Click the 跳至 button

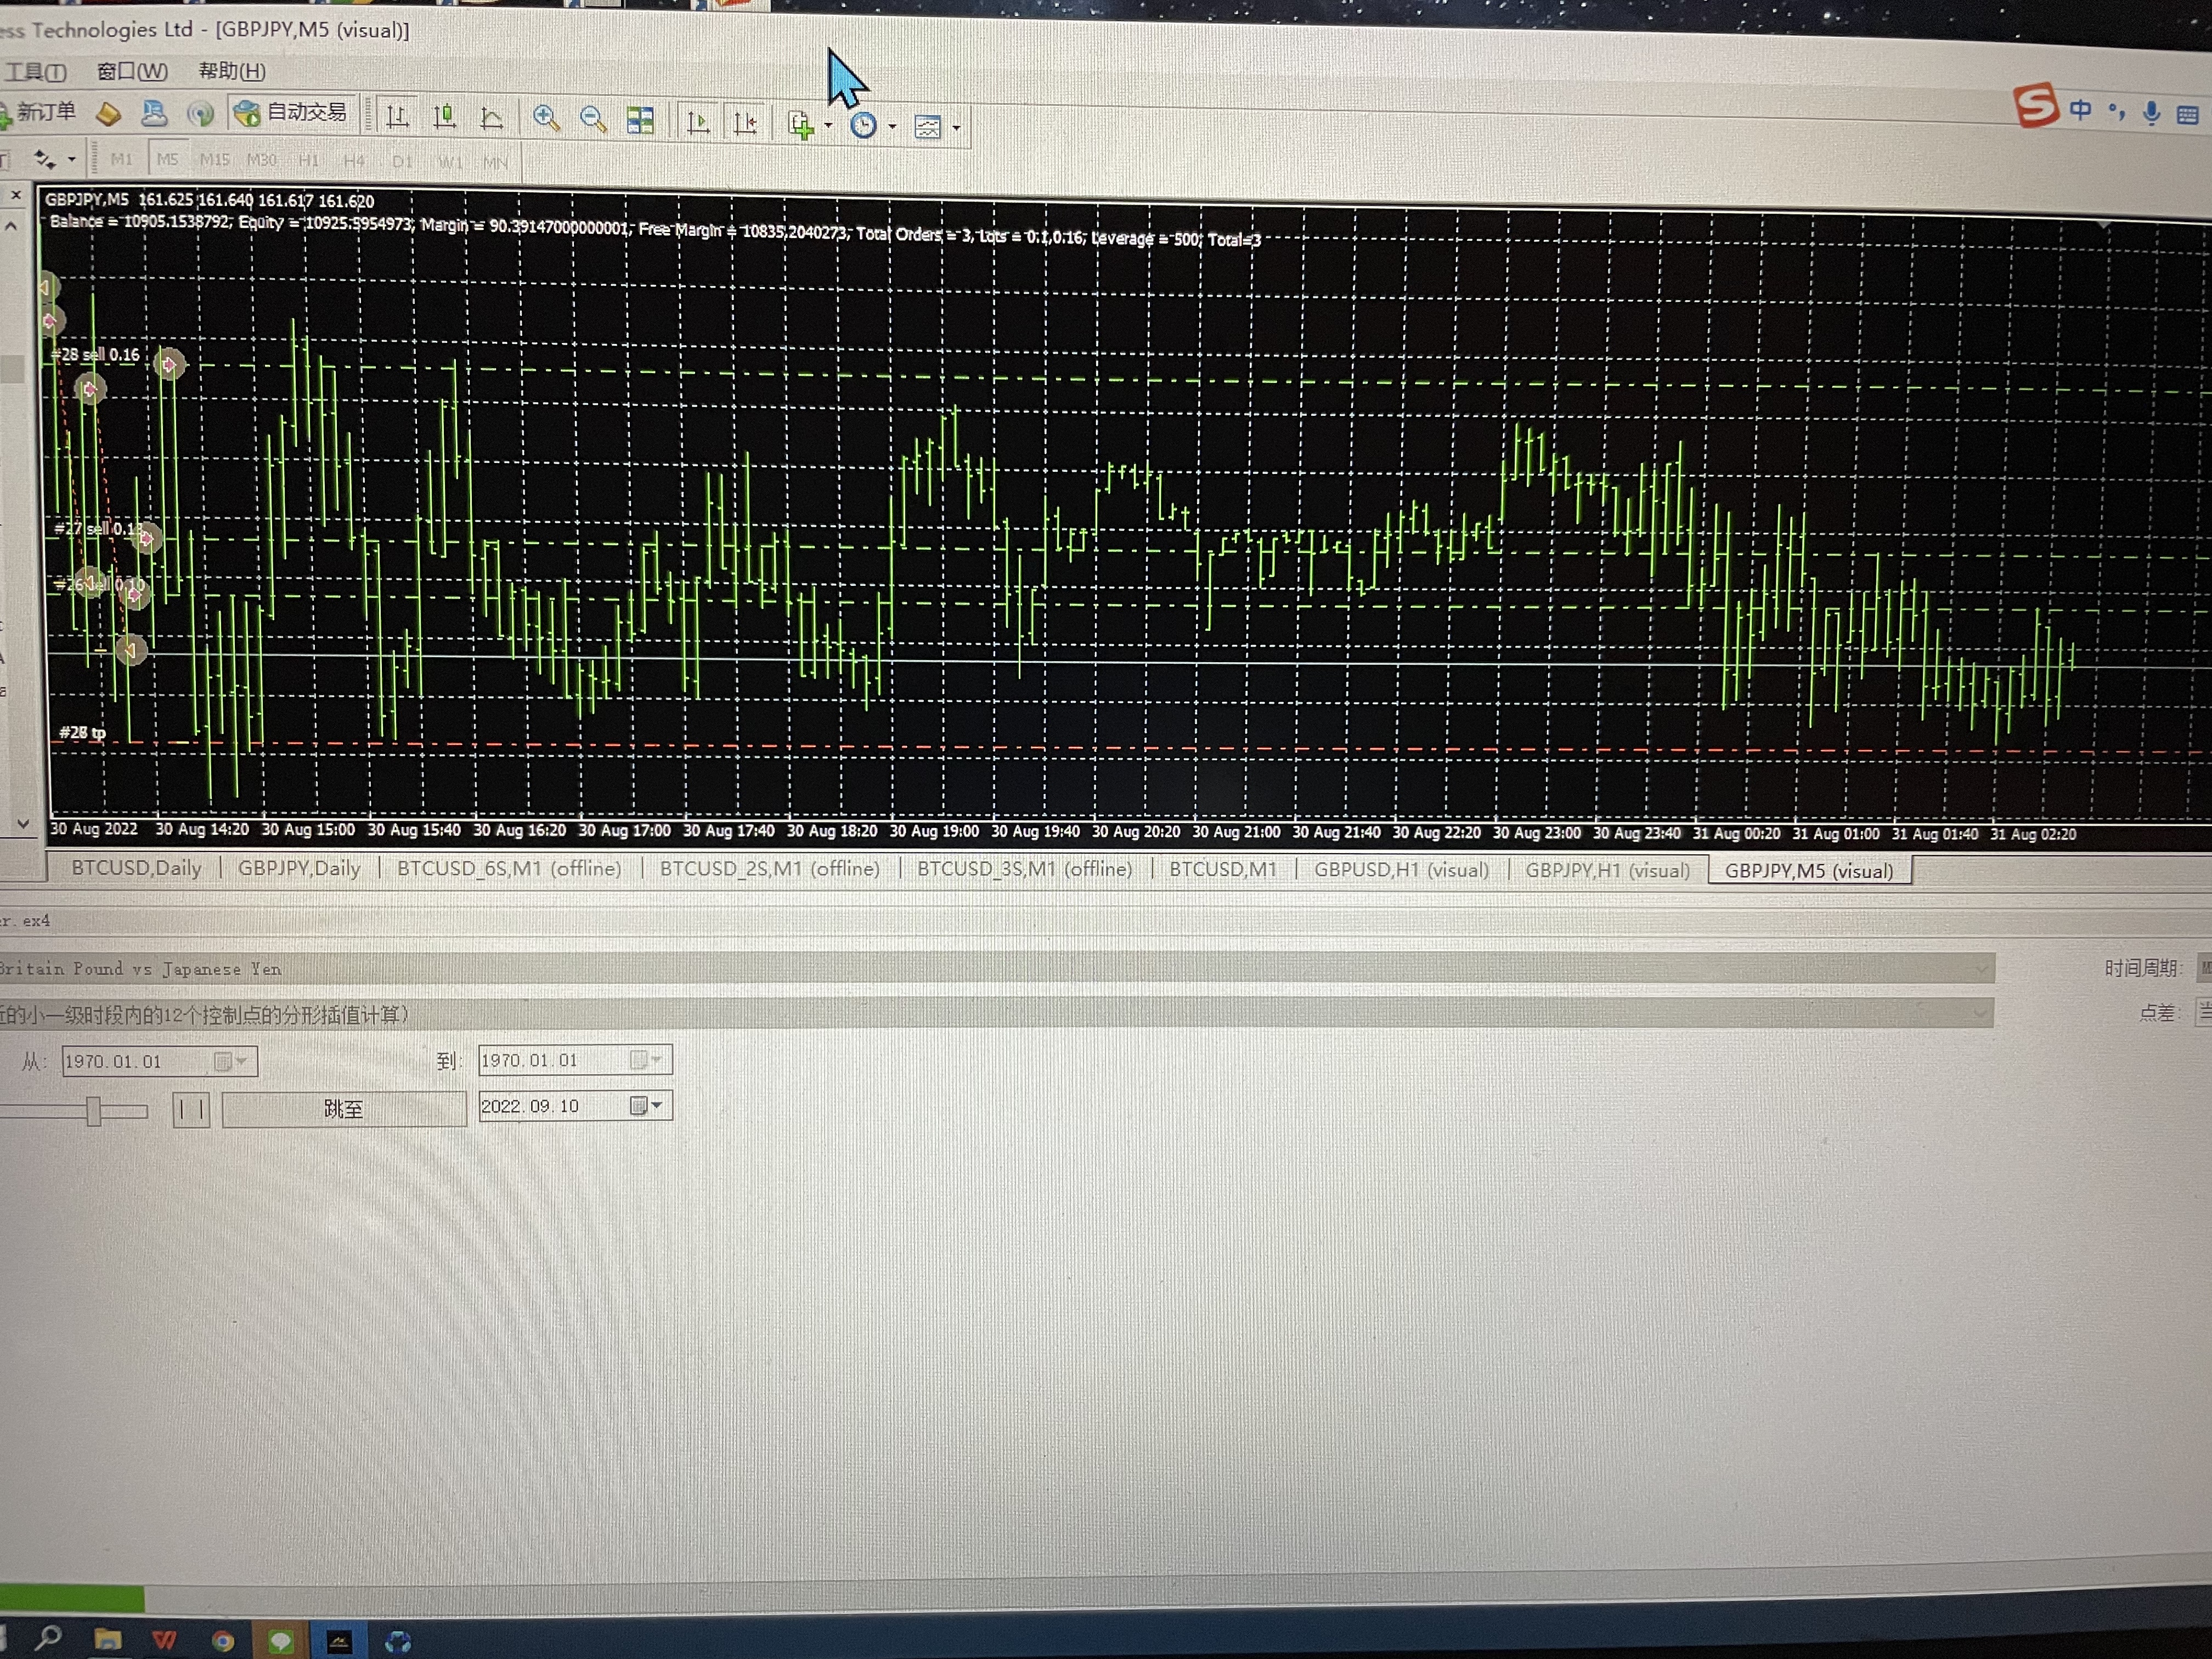344,1108
